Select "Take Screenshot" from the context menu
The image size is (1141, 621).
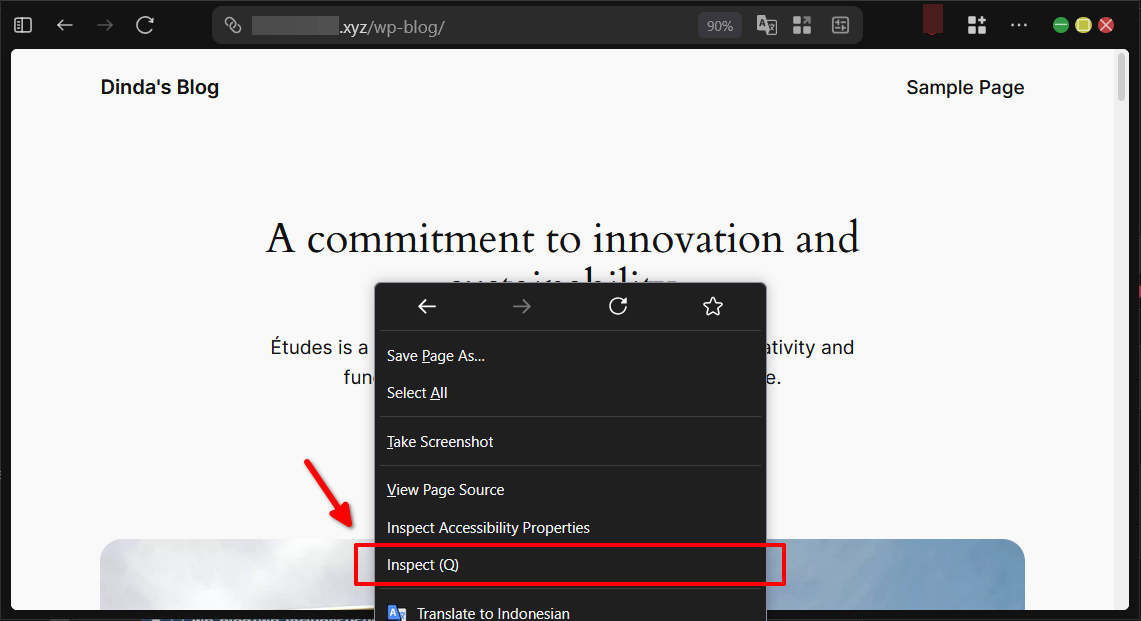click(439, 441)
